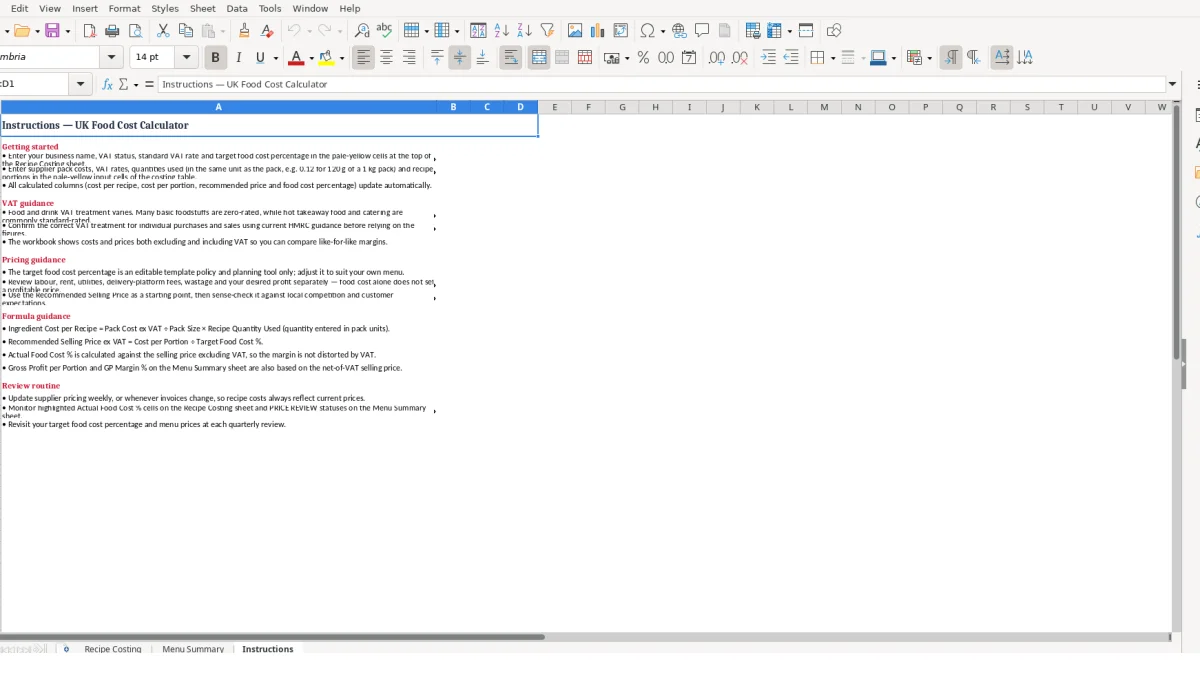Toggle Bold formatting

[x=215, y=58]
